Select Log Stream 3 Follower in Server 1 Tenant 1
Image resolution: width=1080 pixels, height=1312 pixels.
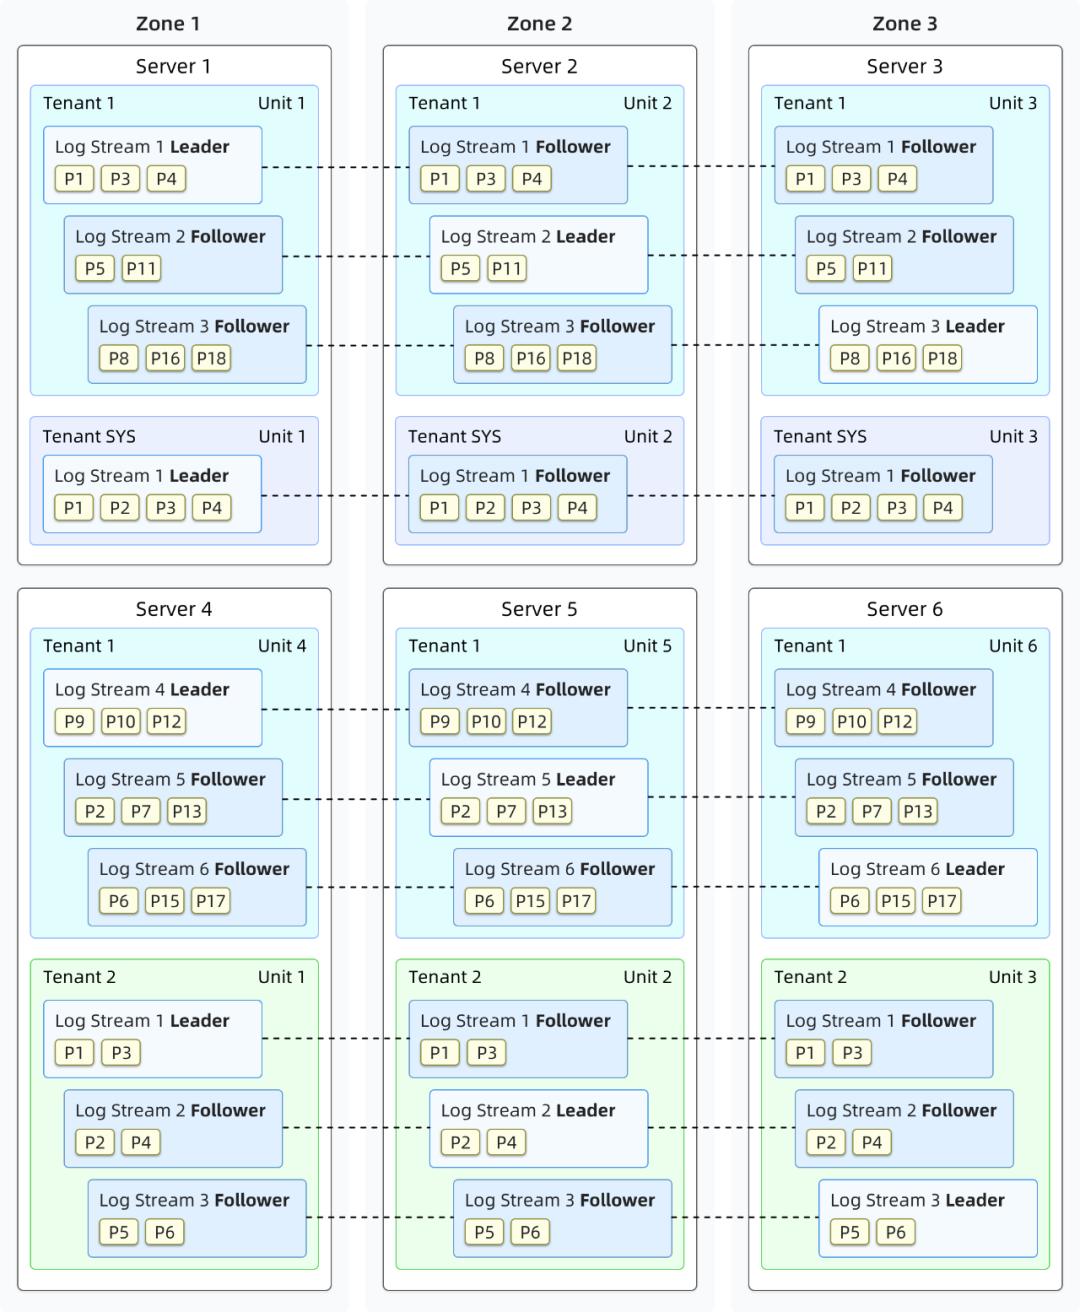point(197,345)
